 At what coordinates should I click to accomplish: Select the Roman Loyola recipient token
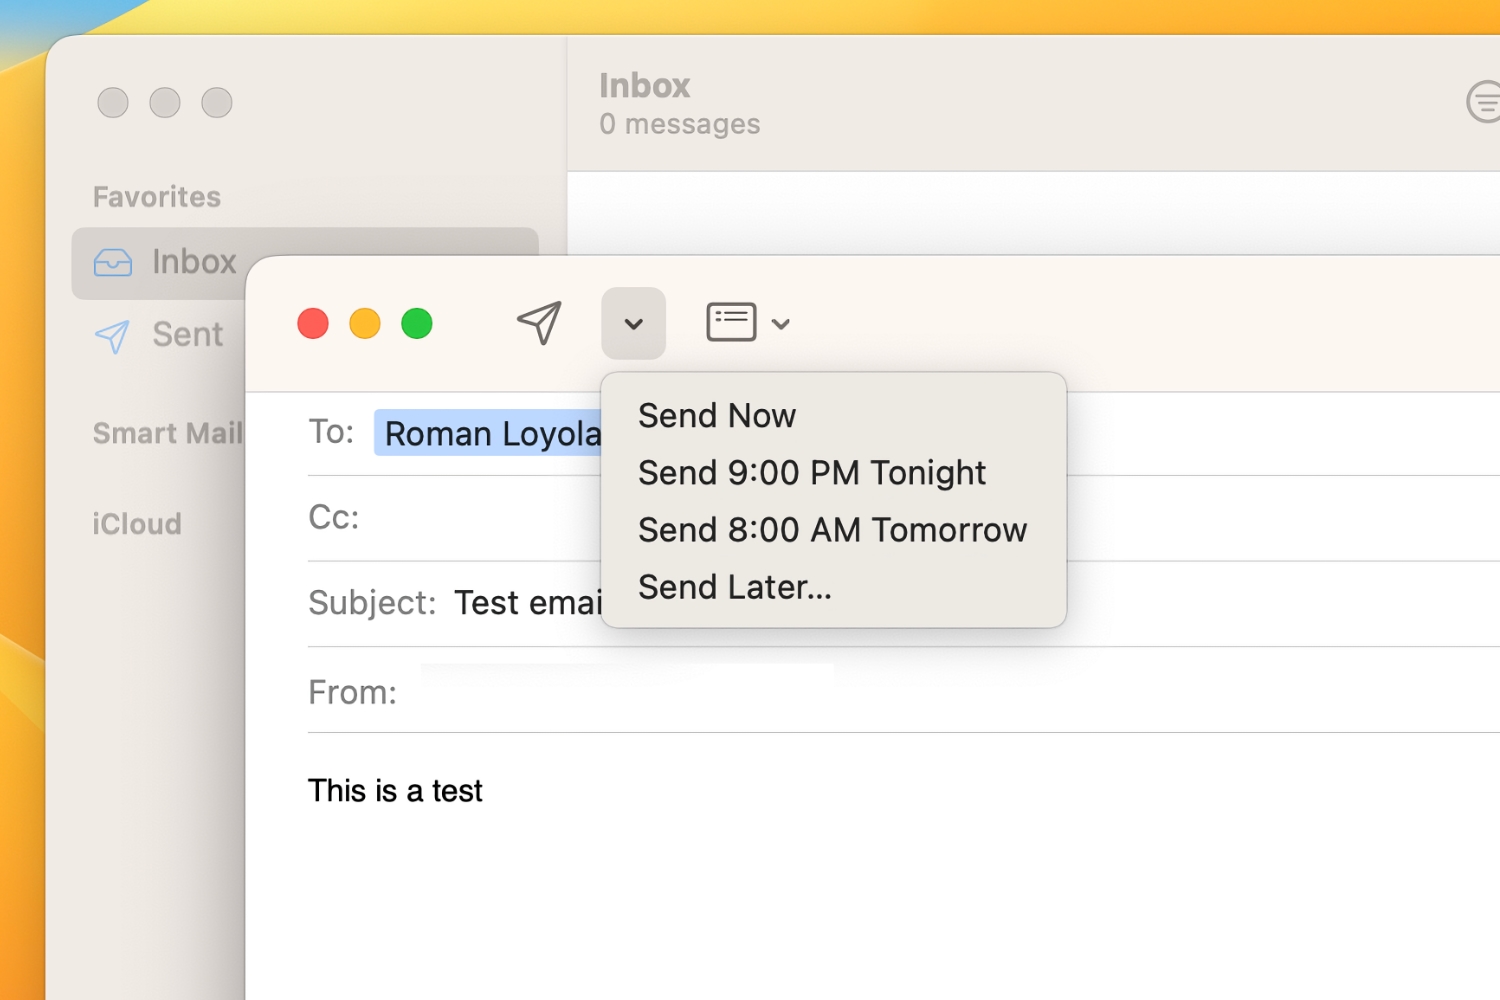click(491, 432)
